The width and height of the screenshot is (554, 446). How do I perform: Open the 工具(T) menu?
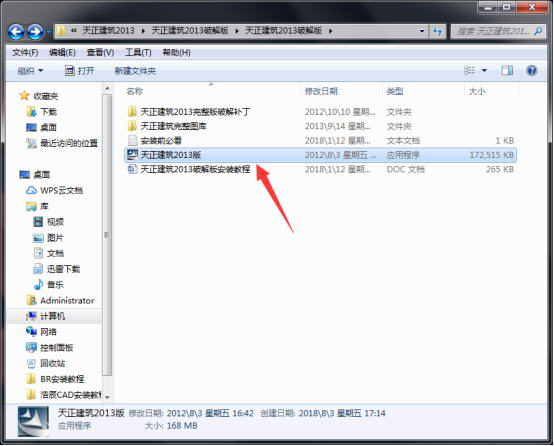click(x=138, y=53)
